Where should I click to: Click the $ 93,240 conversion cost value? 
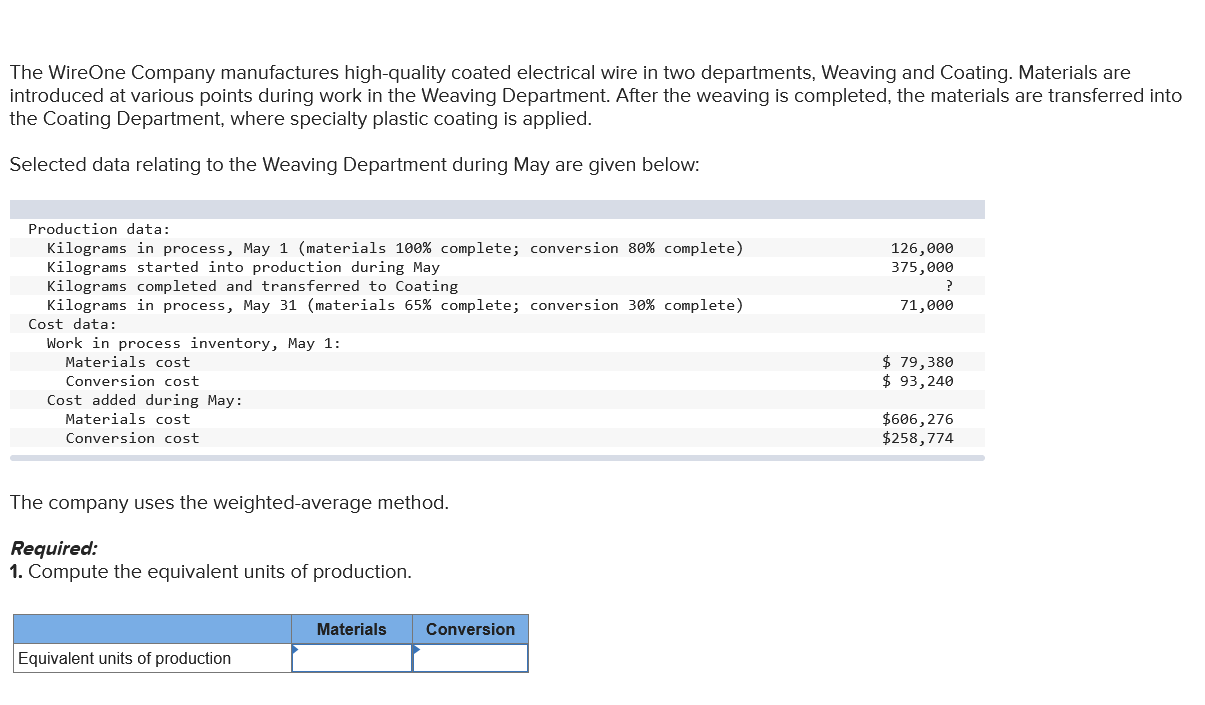pyautogui.click(x=917, y=381)
